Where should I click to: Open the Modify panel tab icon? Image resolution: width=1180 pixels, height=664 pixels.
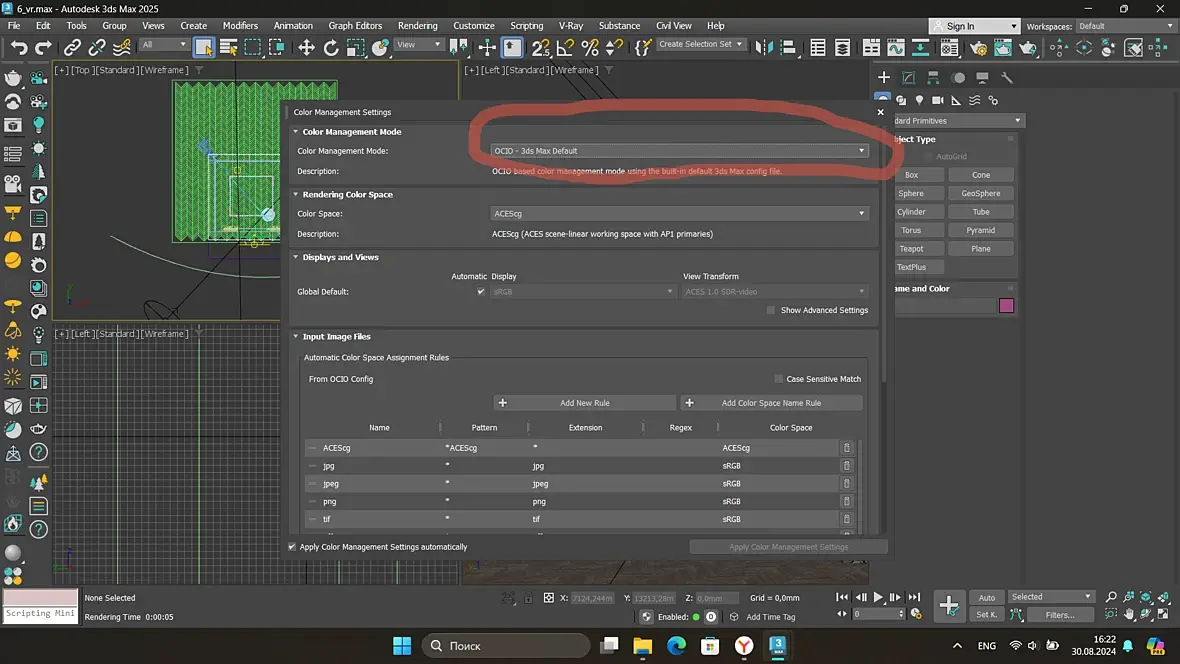coord(908,78)
